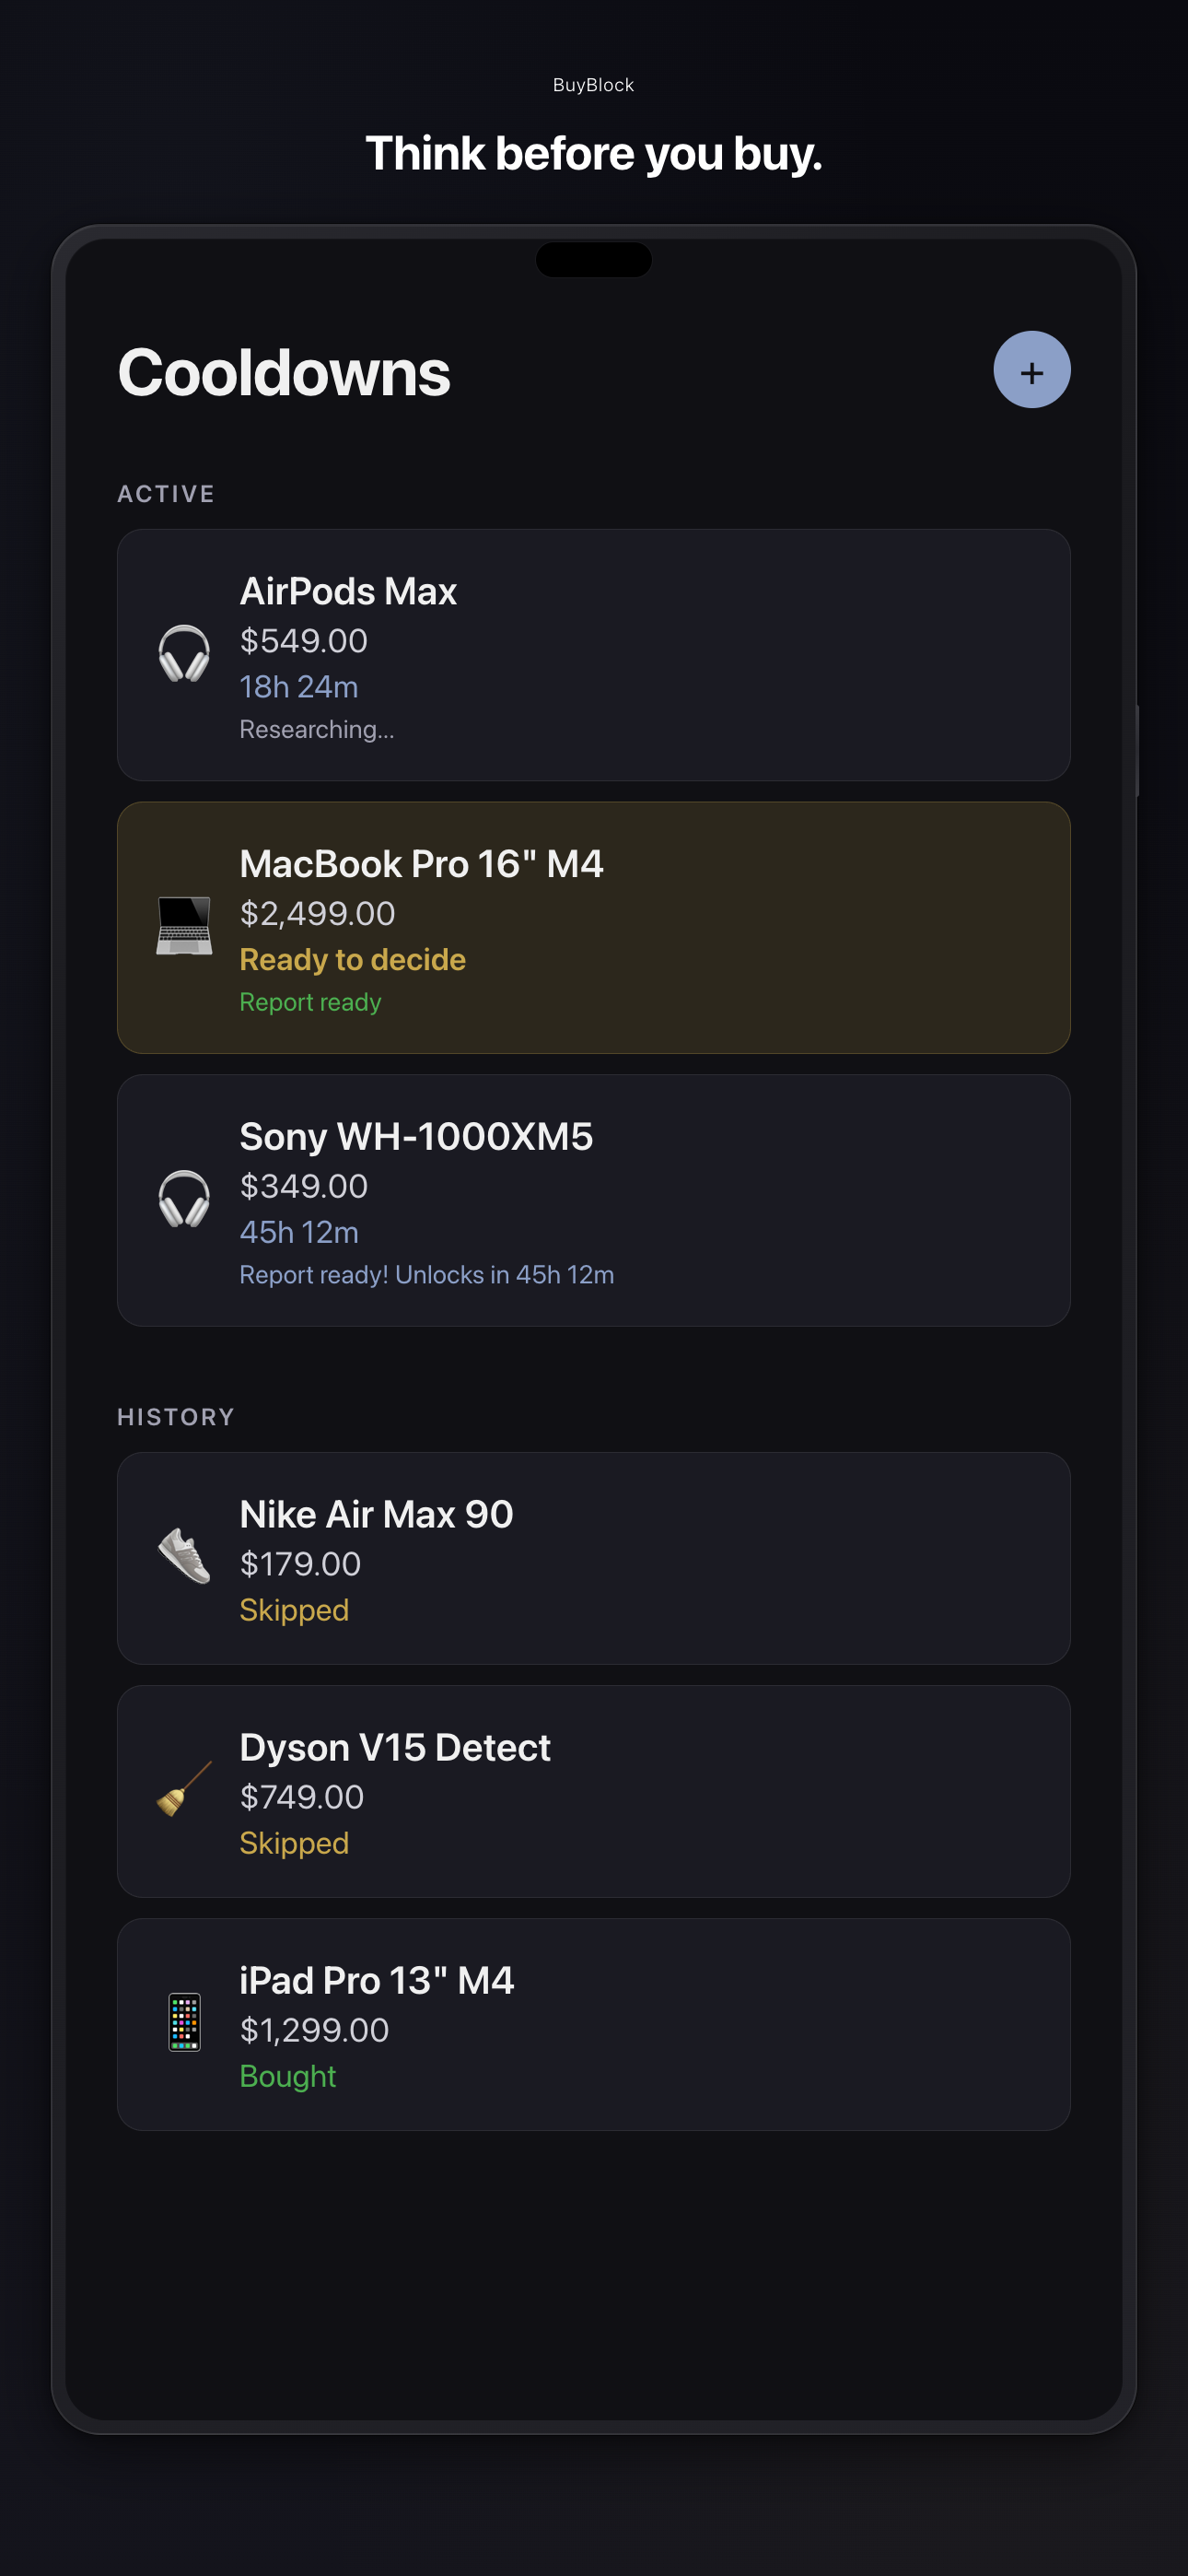Tap the plus button to add an item

point(1031,370)
